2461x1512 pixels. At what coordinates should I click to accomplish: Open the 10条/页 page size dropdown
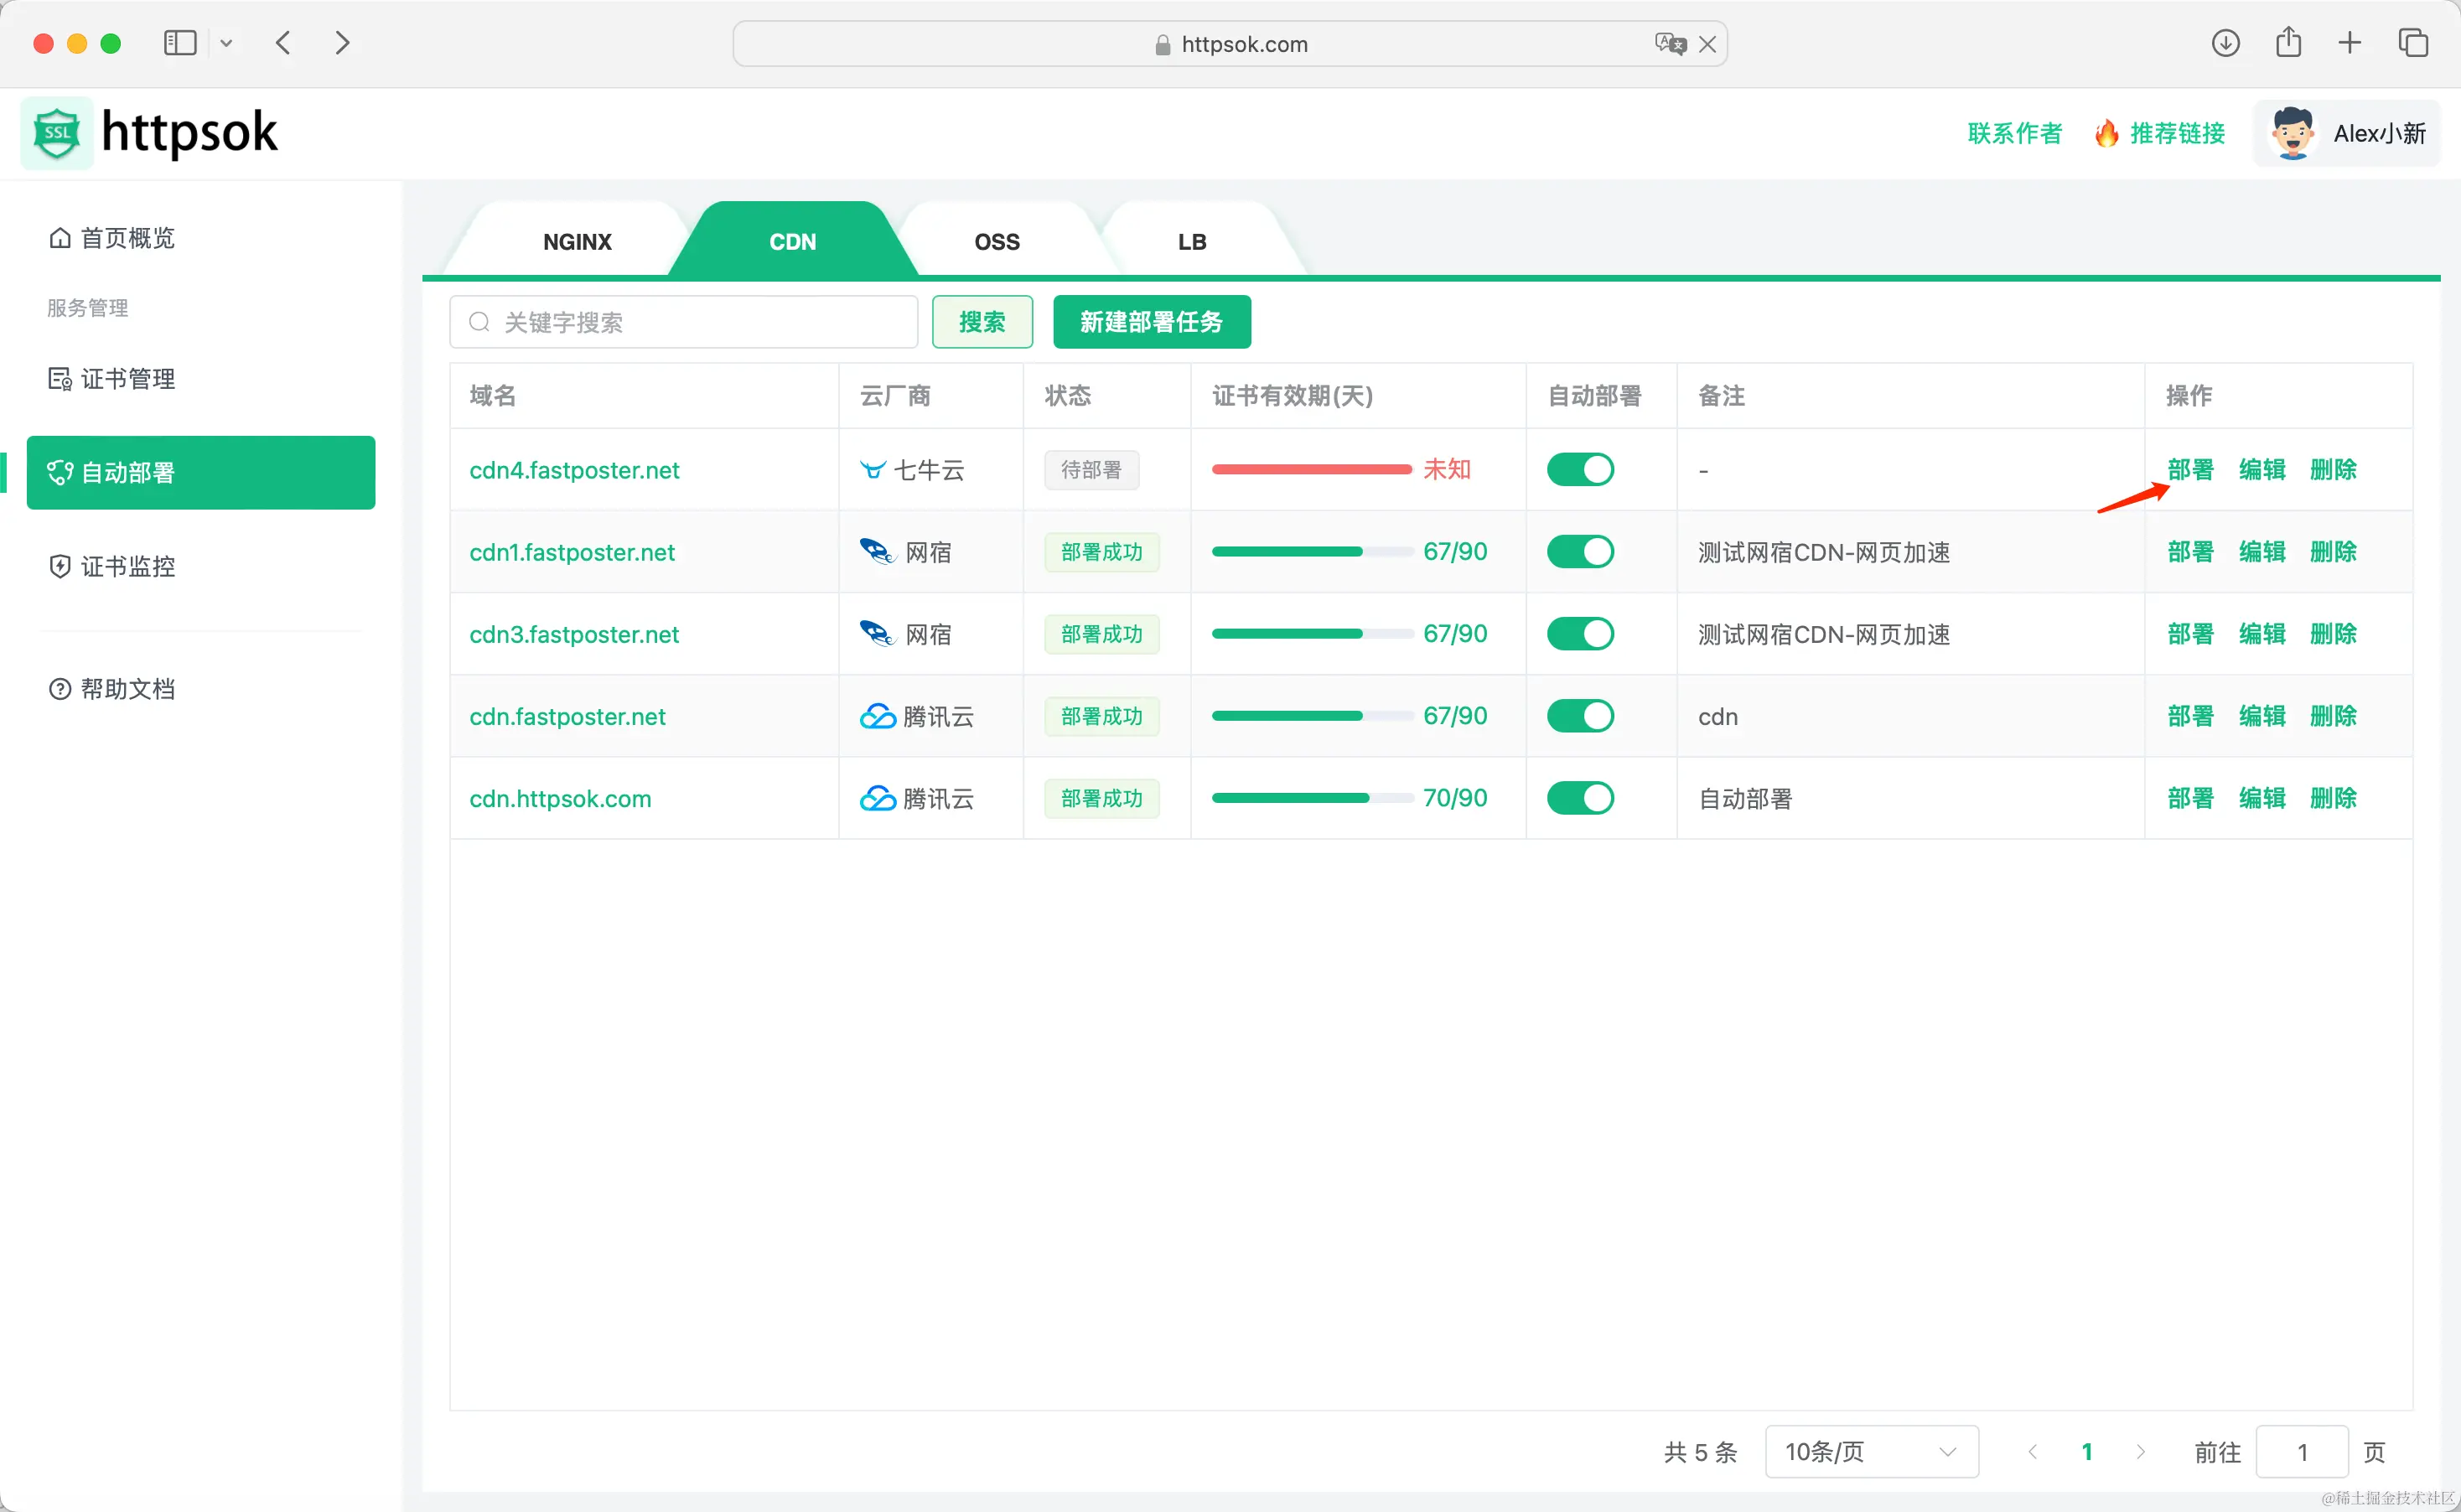coord(1871,1451)
